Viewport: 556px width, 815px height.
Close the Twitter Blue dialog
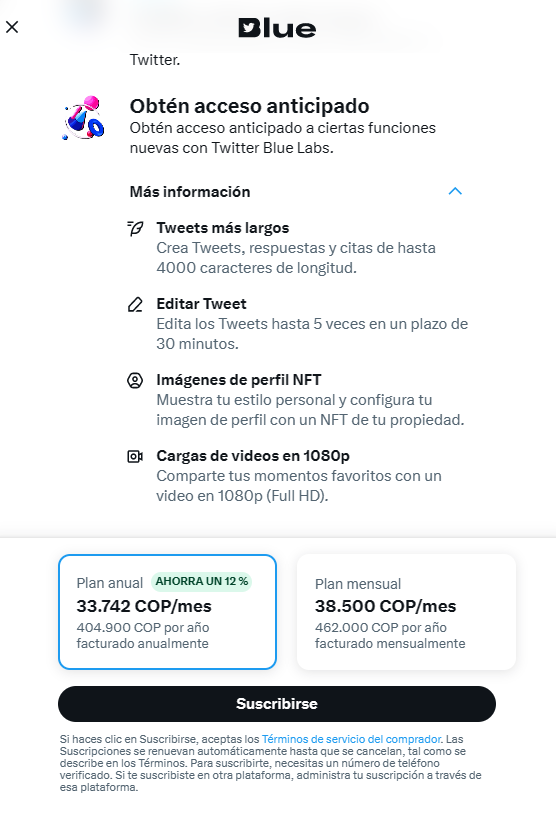[12, 27]
